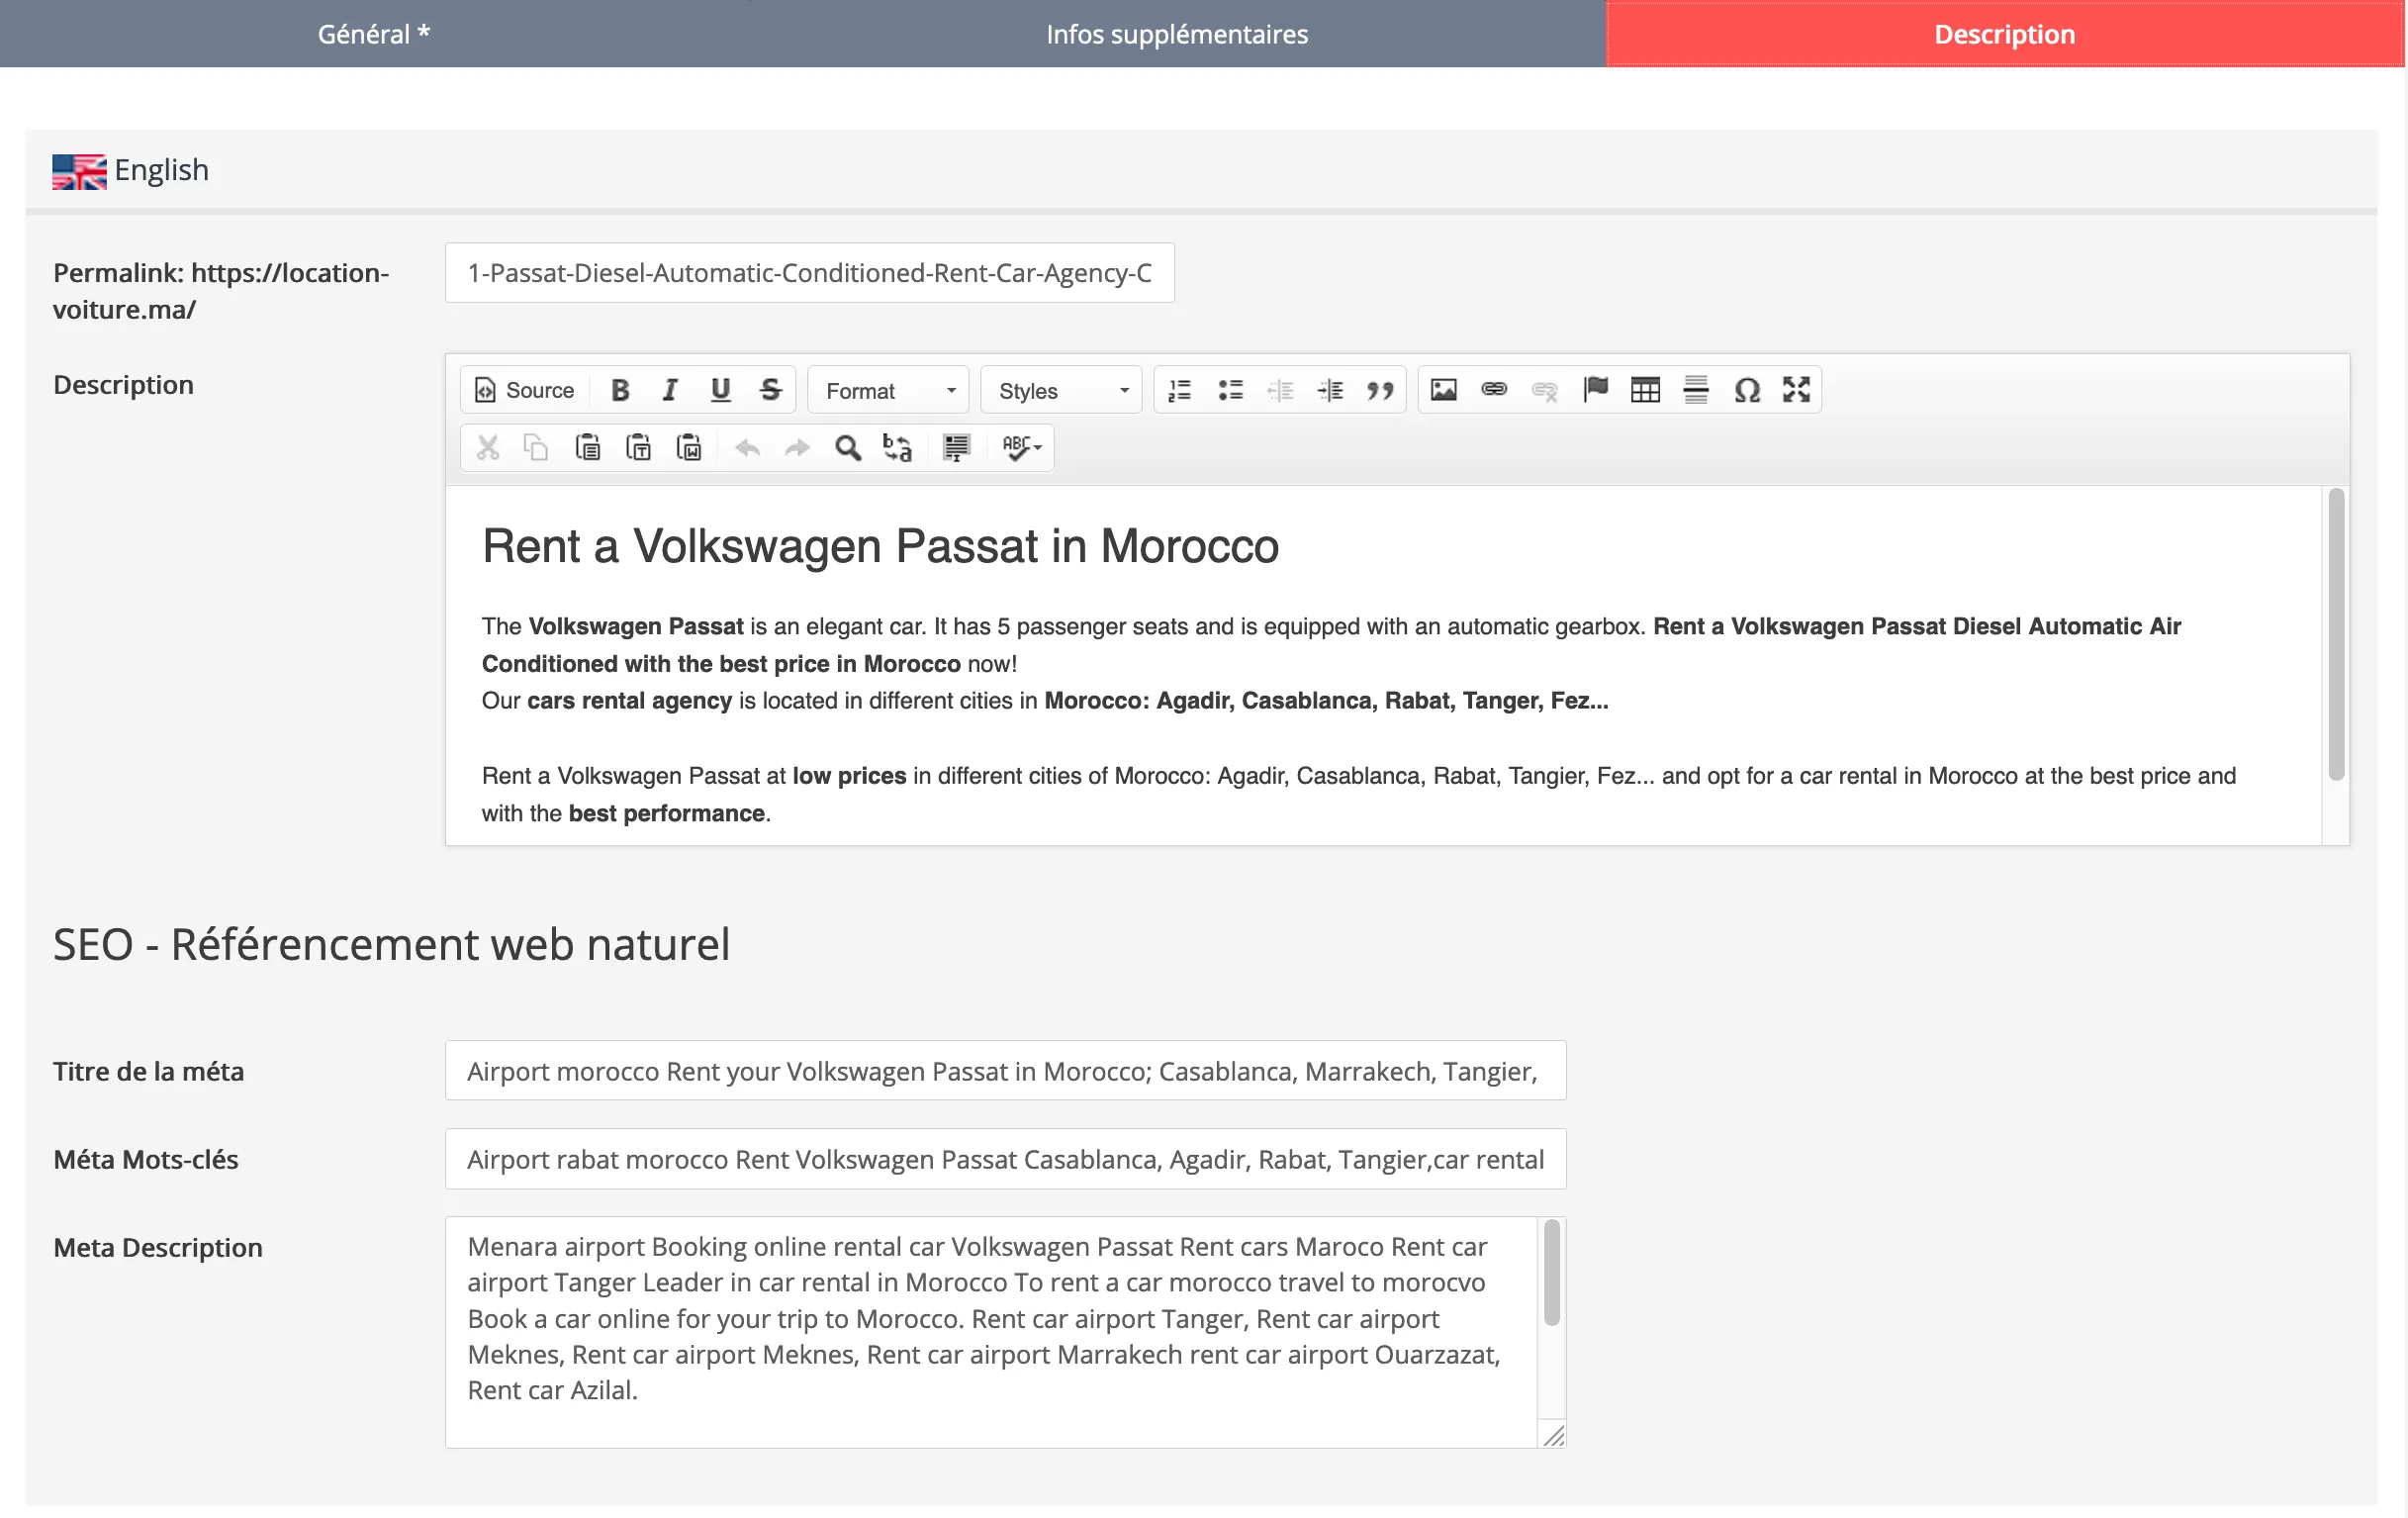Click the insert image icon
Image resolution: width=2408 pixels, height=1518 pixels.
(1444, 390)
